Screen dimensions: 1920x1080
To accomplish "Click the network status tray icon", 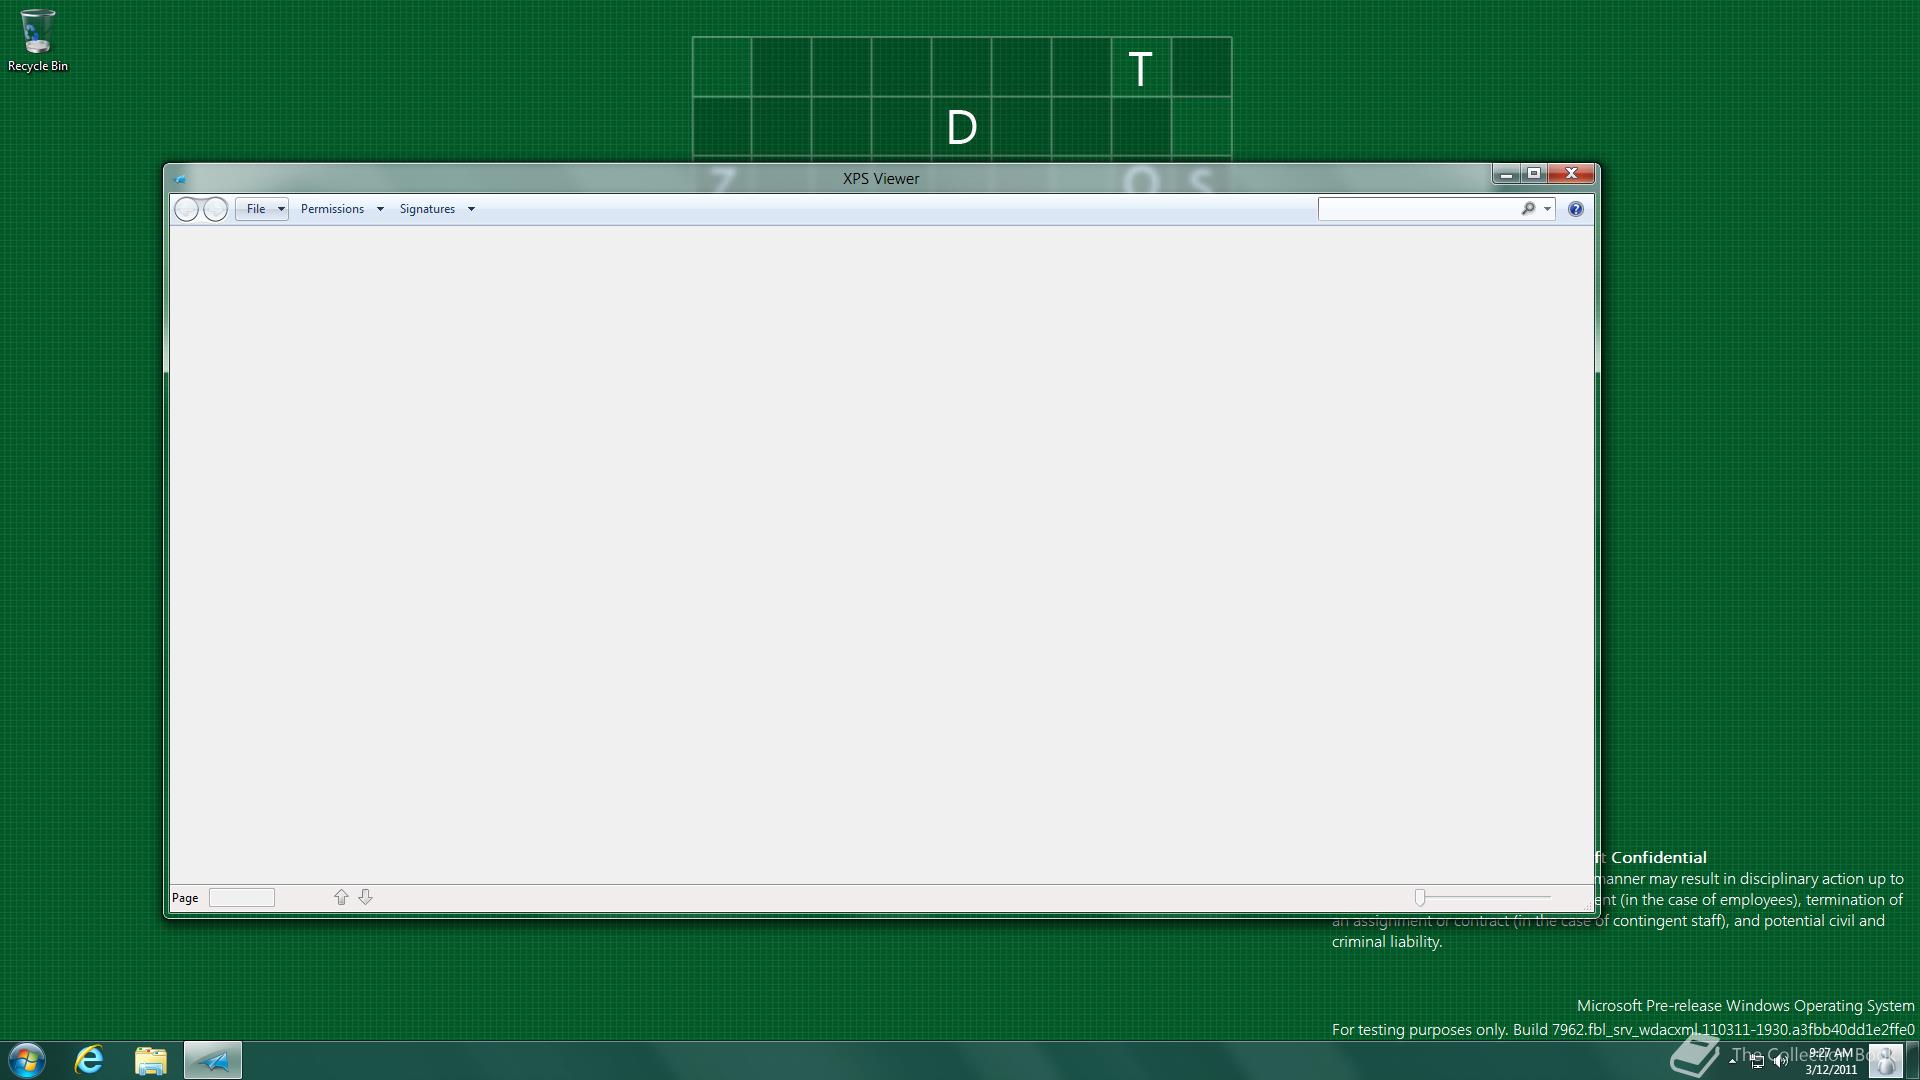I will tap(1757, 1062).
